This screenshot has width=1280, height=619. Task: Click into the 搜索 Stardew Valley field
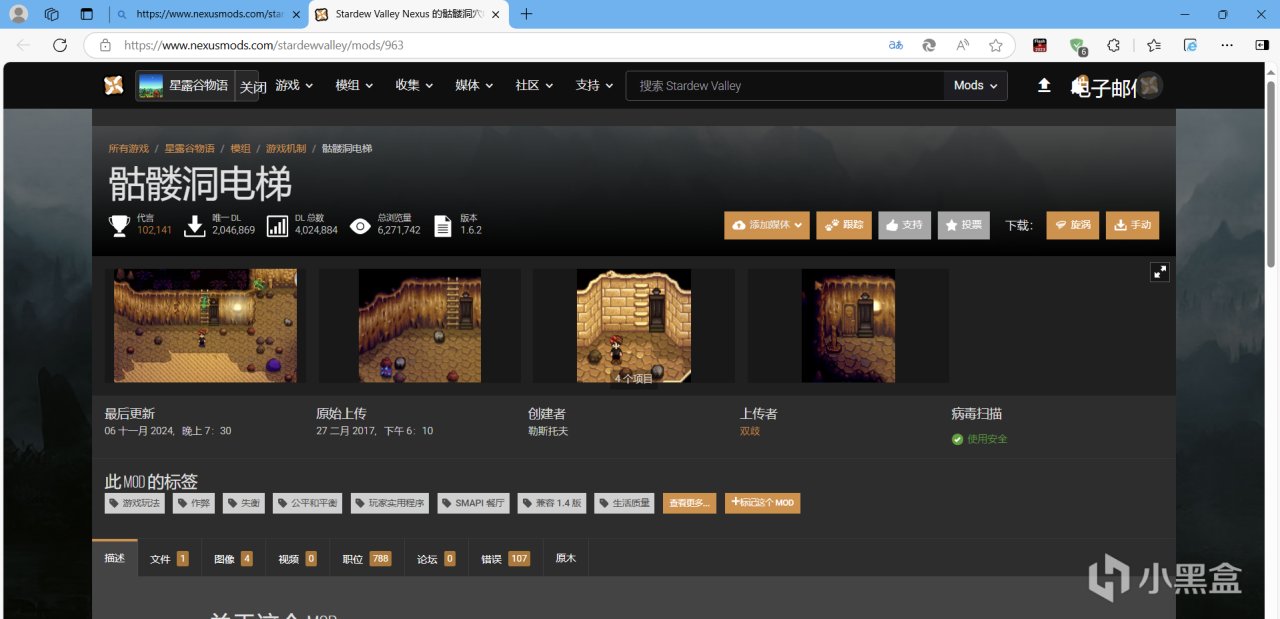785,86
